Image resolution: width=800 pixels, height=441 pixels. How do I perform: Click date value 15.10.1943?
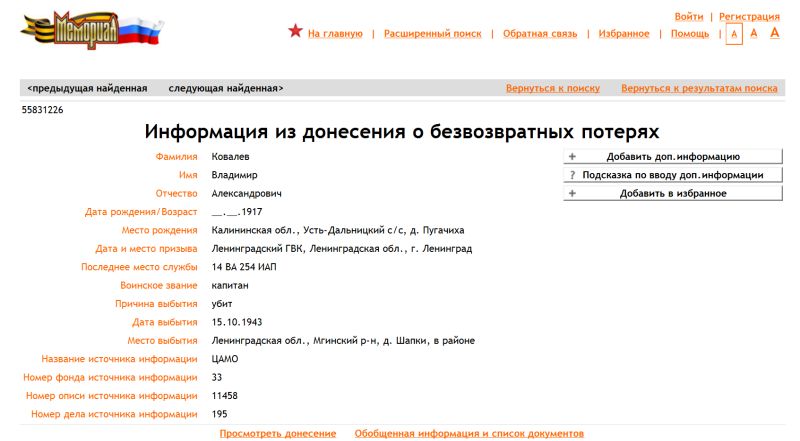(x=237, y=322)
